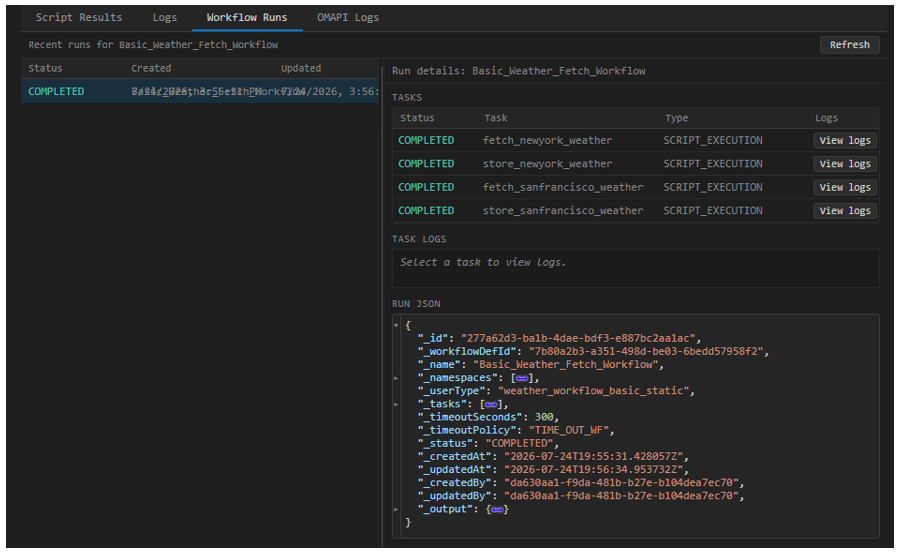The image size is (898, 553).
Task: Click the _updatedAt timestamp value
Action: pos(593,470)
